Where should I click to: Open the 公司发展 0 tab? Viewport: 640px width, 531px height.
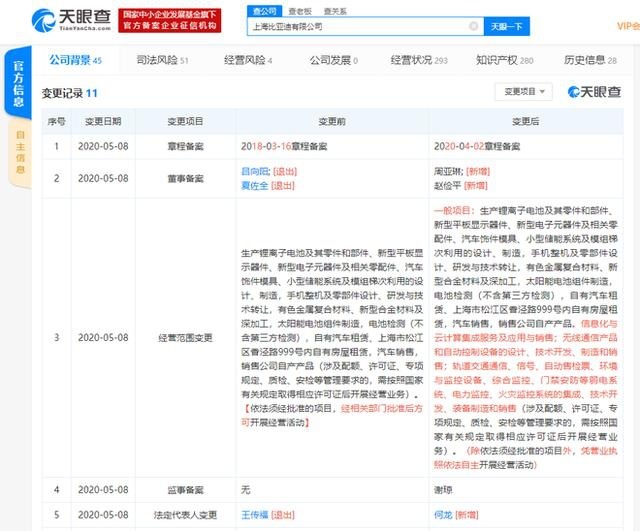pos(333,60)
